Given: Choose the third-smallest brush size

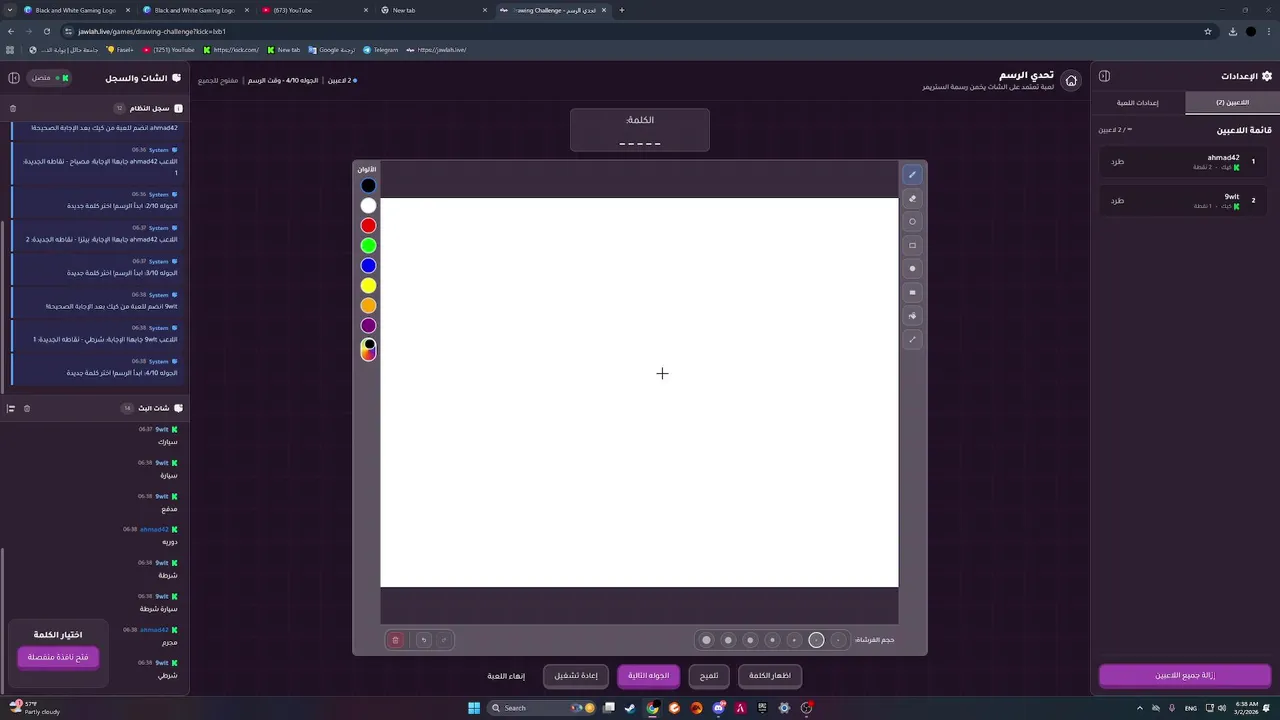Looking at the screenshot, I should pyautogui.click(x=794, y=640).
